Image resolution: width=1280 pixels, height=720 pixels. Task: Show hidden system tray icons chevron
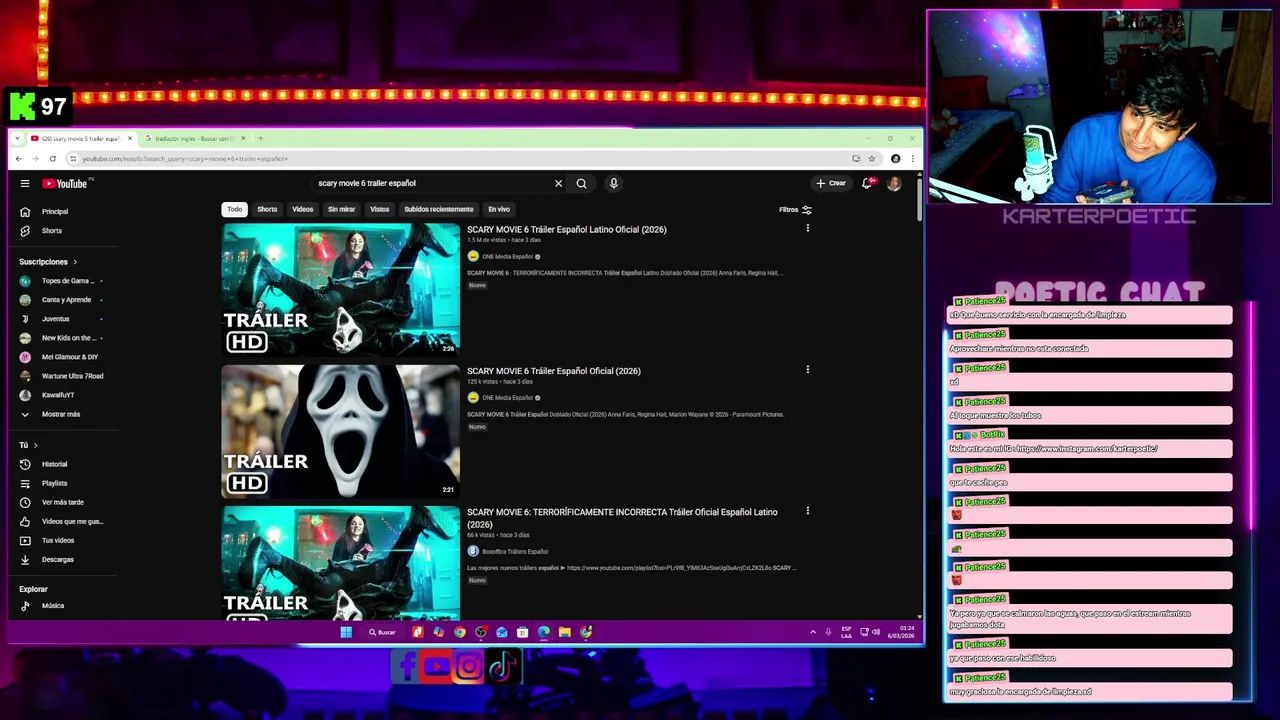coord(812,632)
